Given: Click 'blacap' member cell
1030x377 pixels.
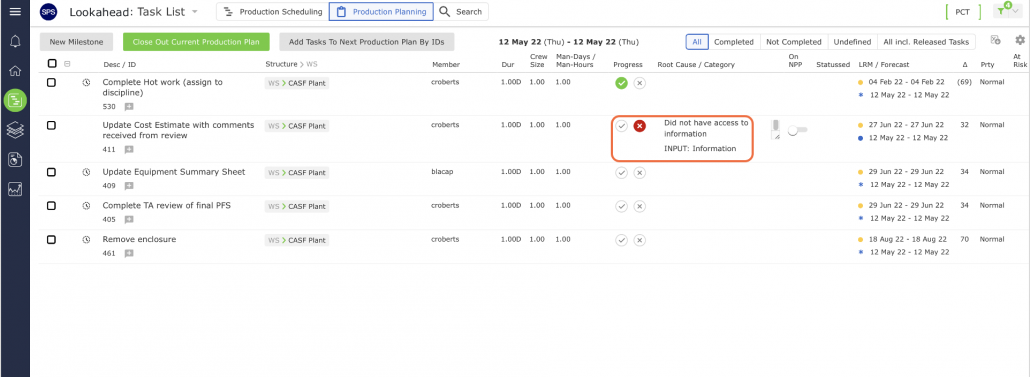Looking at the screenshot, I should pos(442,171).
